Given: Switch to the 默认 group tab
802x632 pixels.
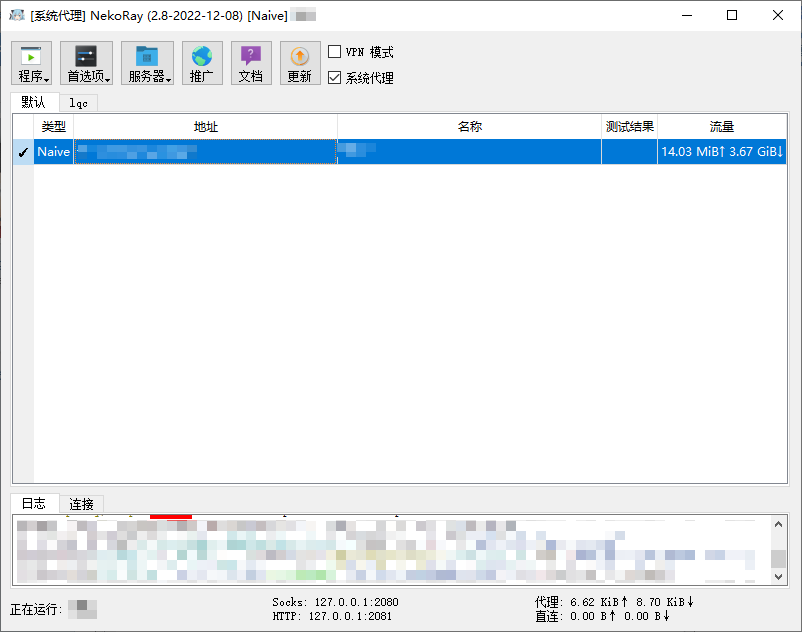Looking at the screenshot, I should click(x=34, y=102).
